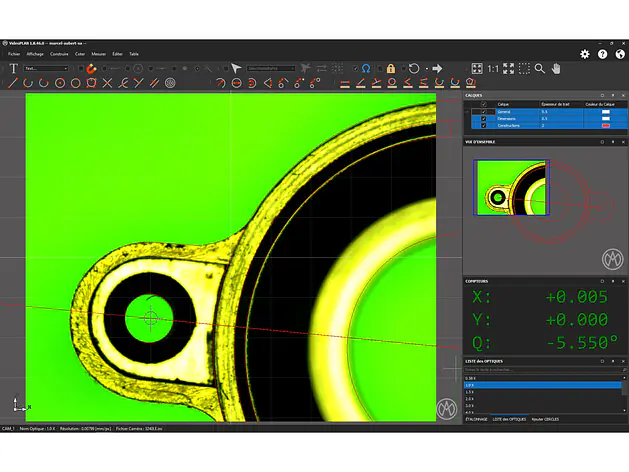The width and height of the screenshot is (629, 472).
Task: Click the magnifier zoom icon
Action: tap(540, 68)
